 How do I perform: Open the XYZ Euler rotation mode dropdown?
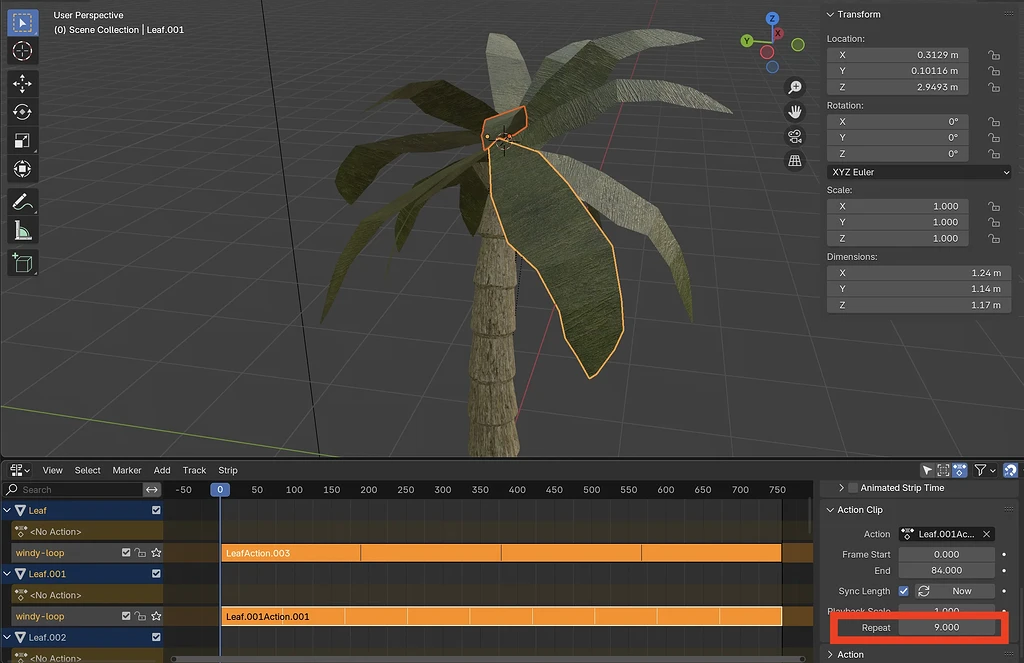918,172
